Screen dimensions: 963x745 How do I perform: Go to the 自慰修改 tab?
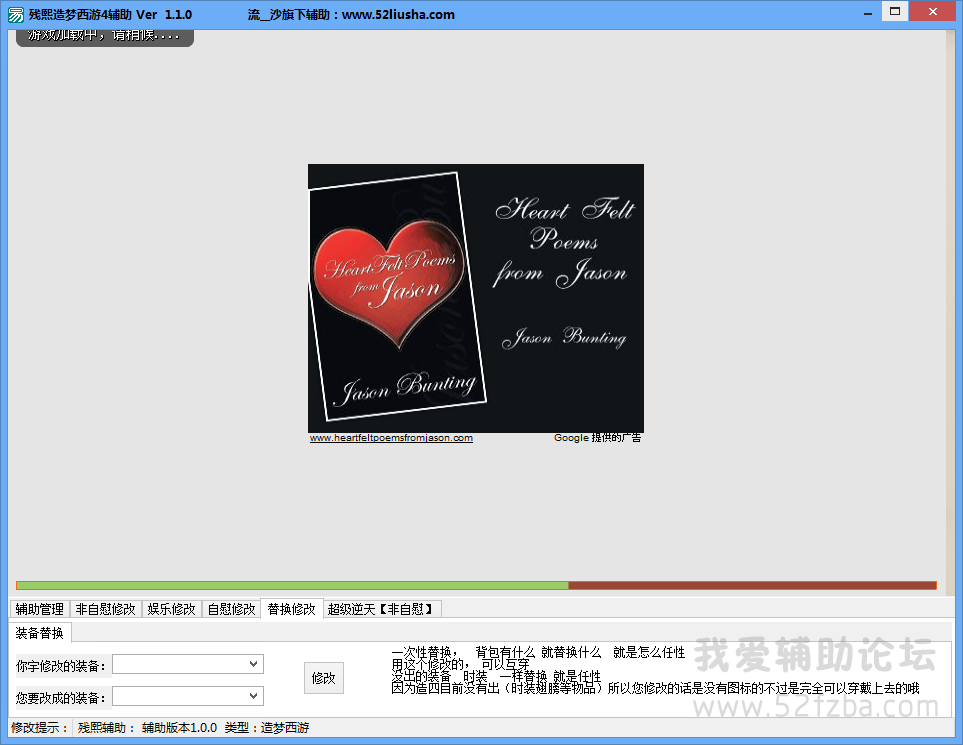(230, 609)
